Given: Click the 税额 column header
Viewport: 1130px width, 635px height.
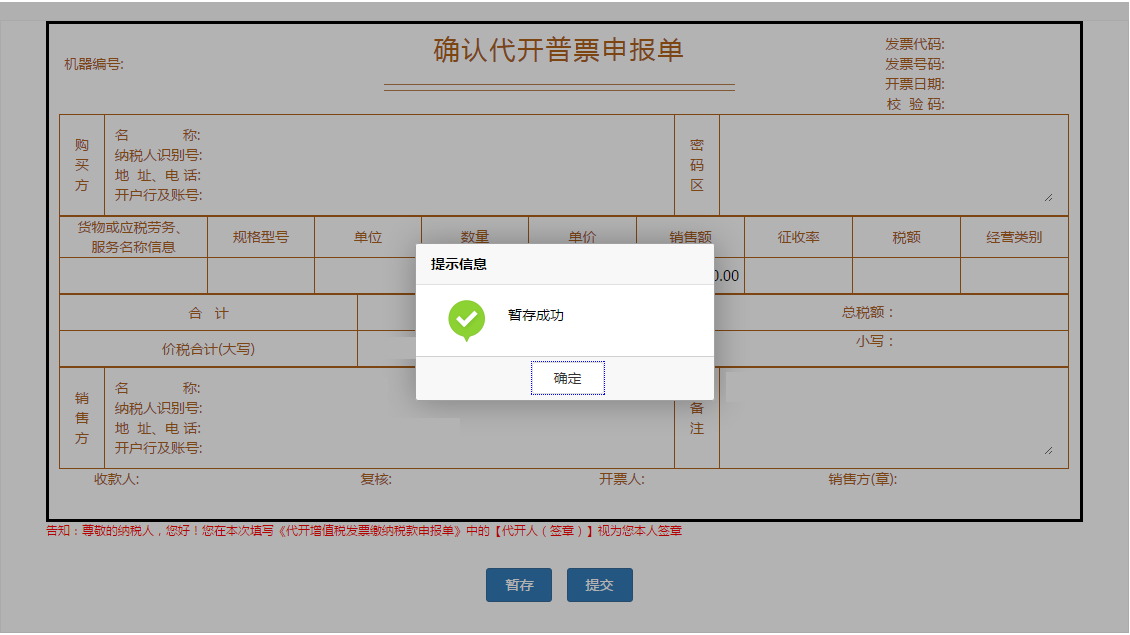Looking at the screenshot, I should pyautogui.click(x=907, y=237).
